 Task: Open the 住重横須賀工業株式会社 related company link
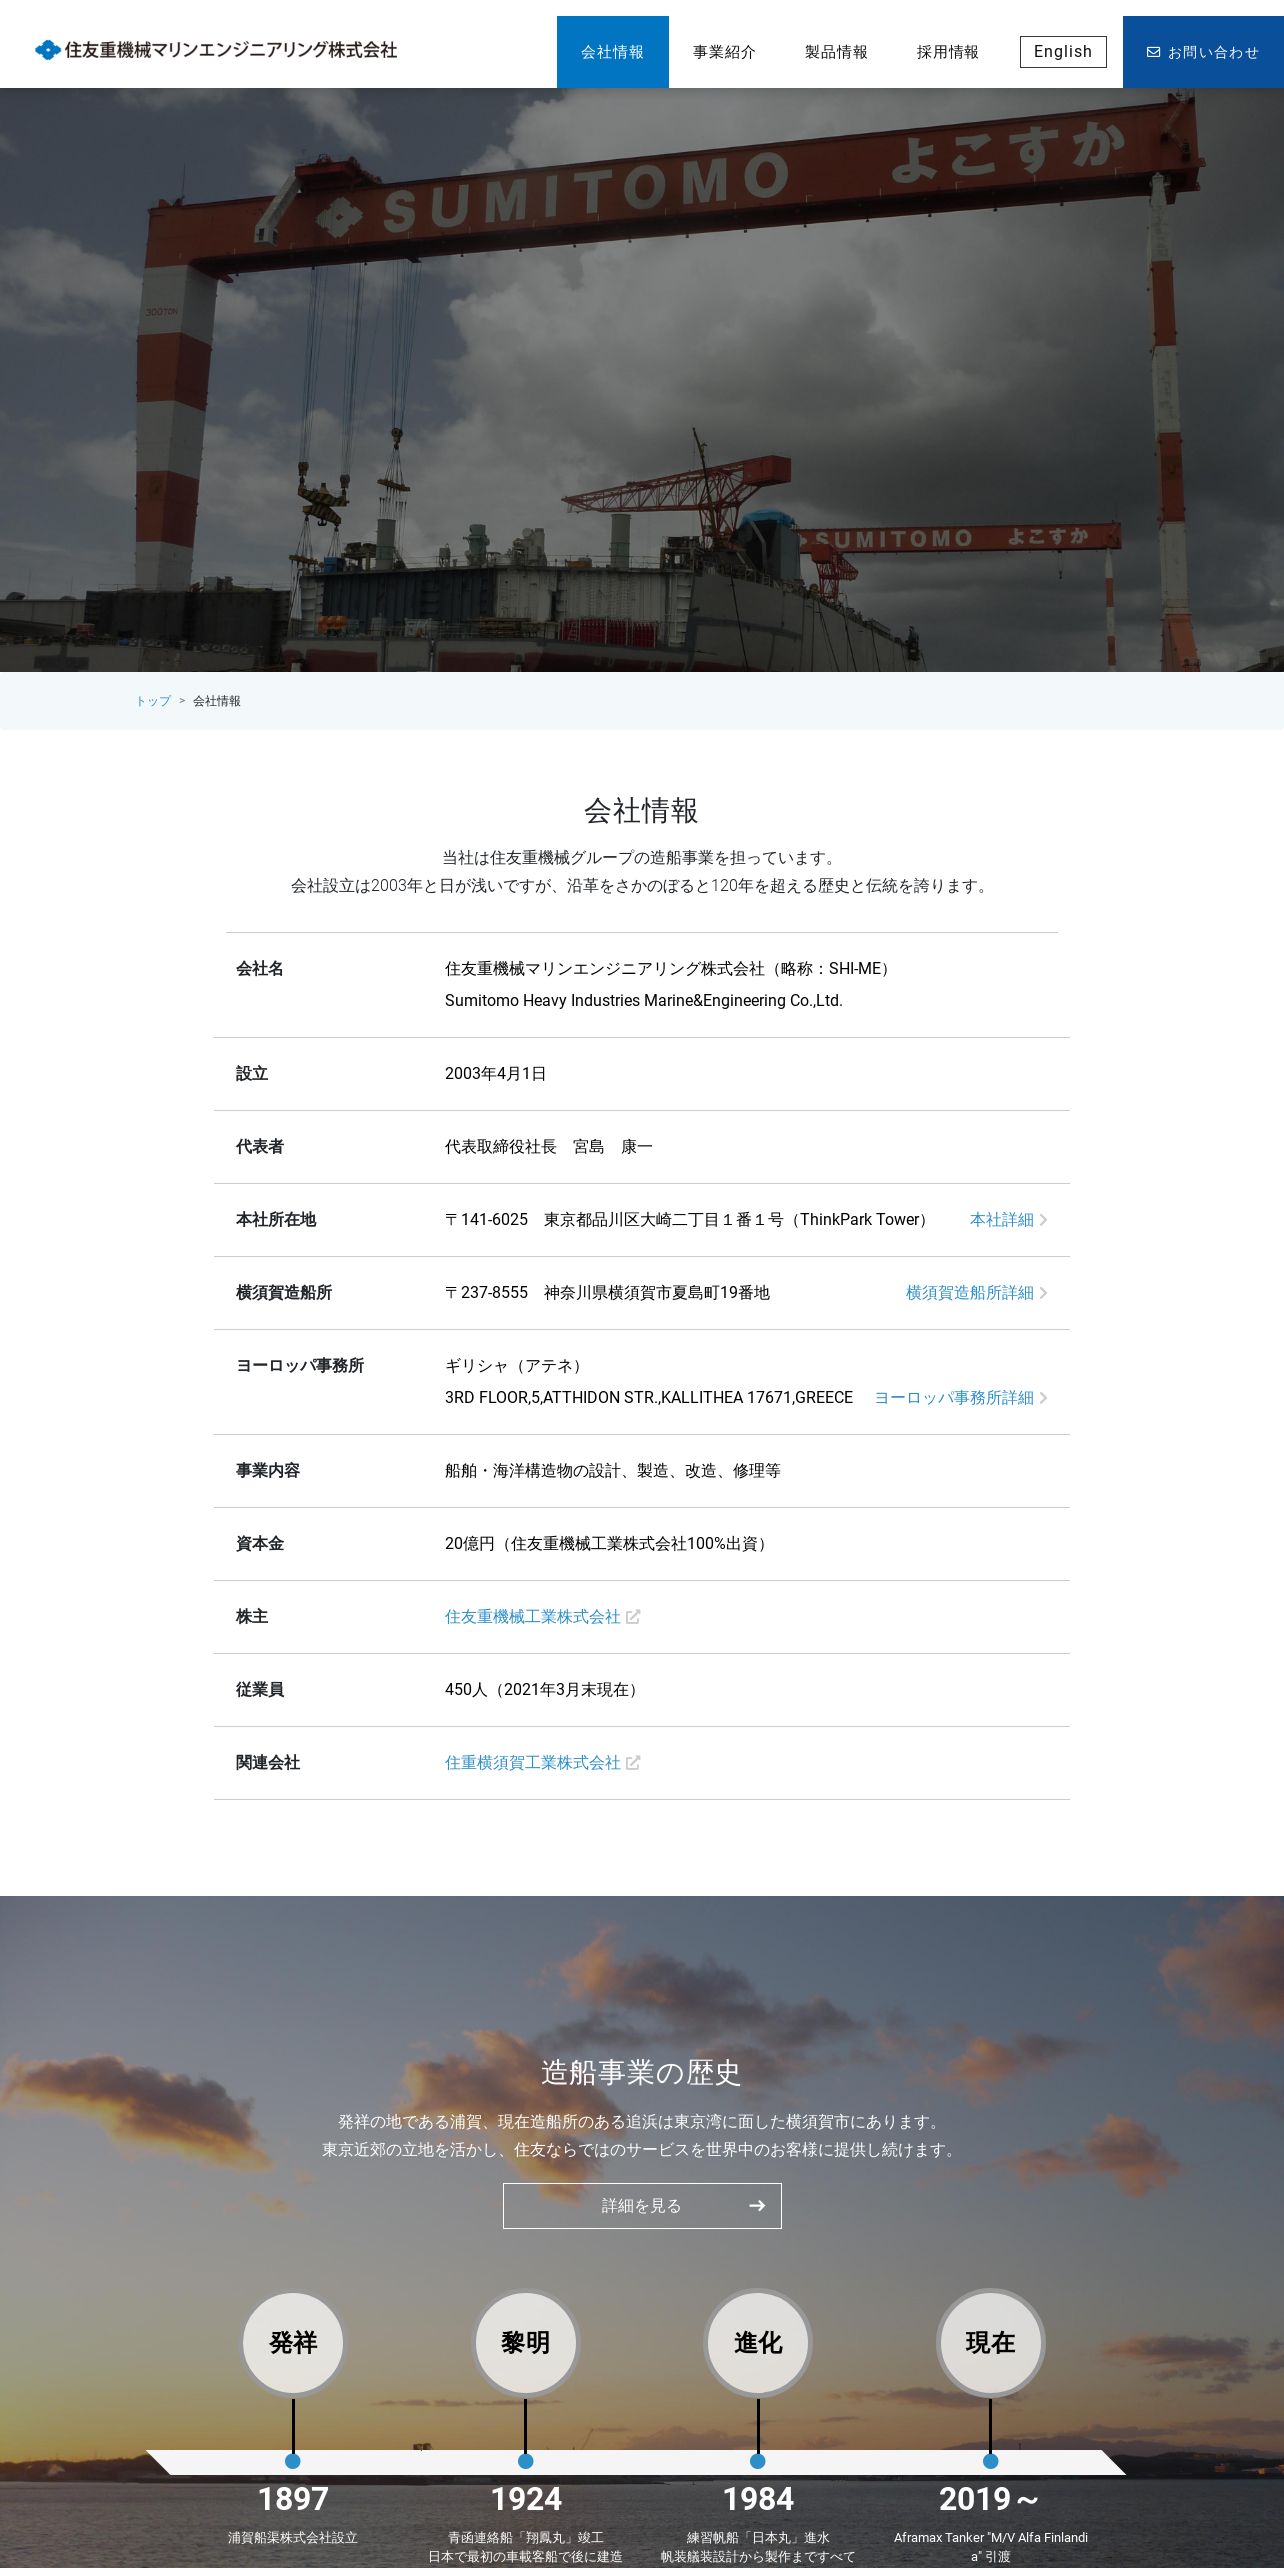pyautogui.click(x=533, y=1763)
